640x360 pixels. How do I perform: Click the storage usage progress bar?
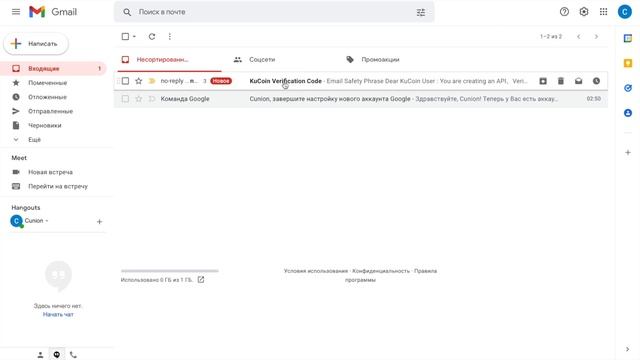point(170,271)
